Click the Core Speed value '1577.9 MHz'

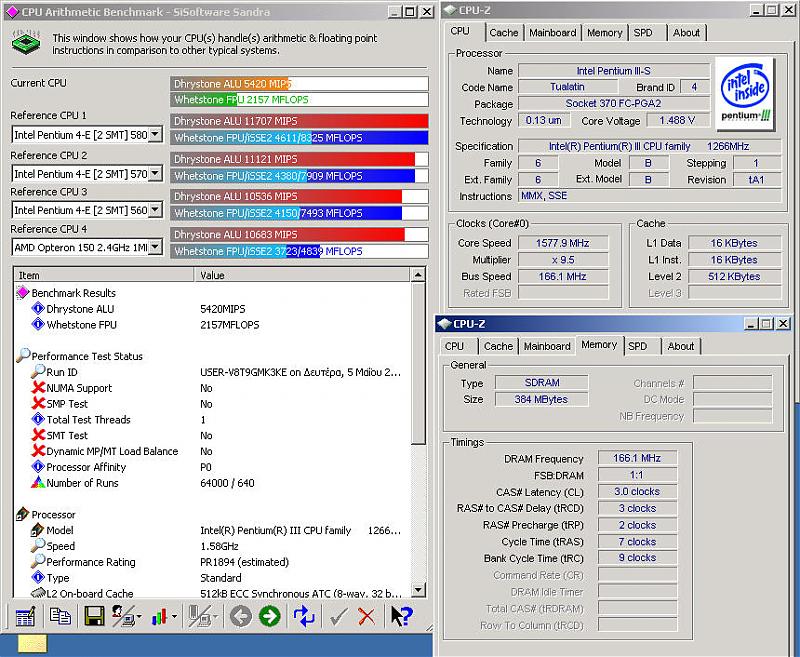pos(563,243)
